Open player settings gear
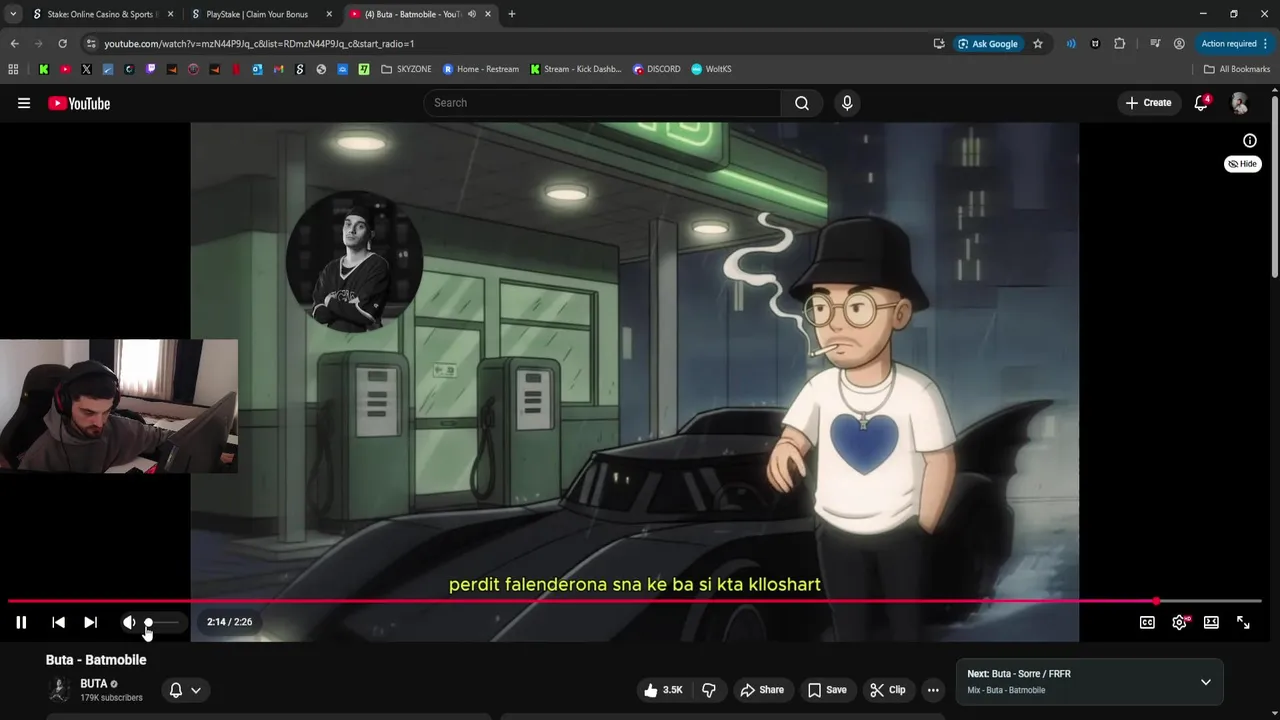 pos(1179,622)
